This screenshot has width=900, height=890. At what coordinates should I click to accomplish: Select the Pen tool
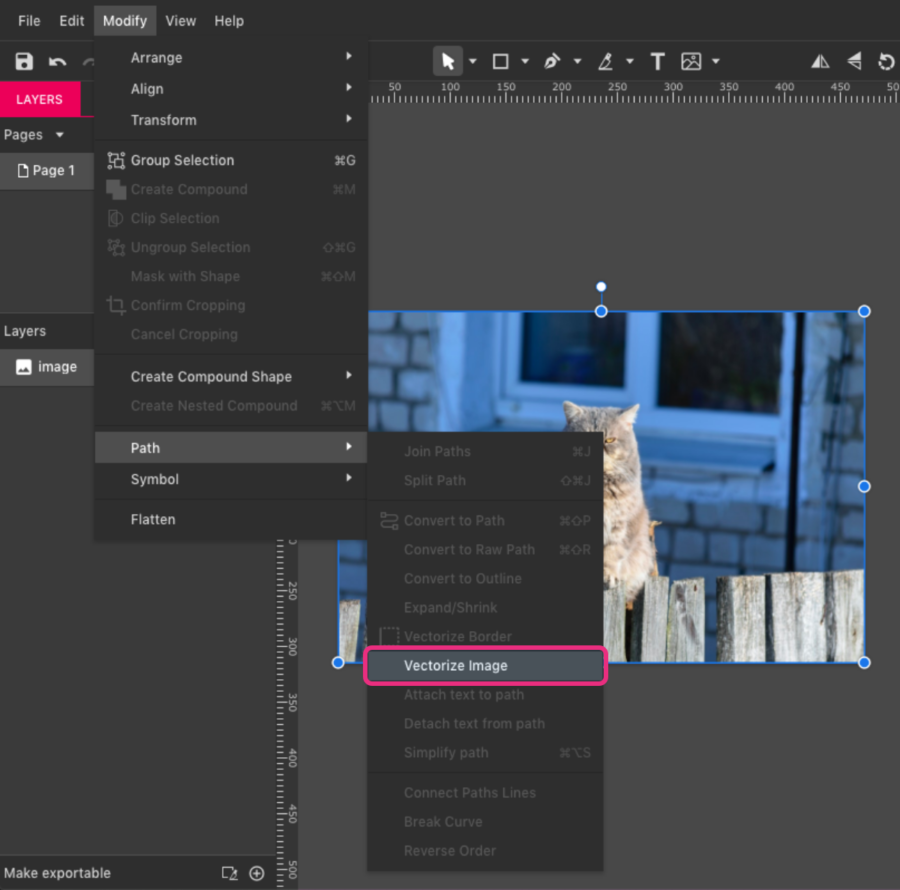tap(551, 60)
